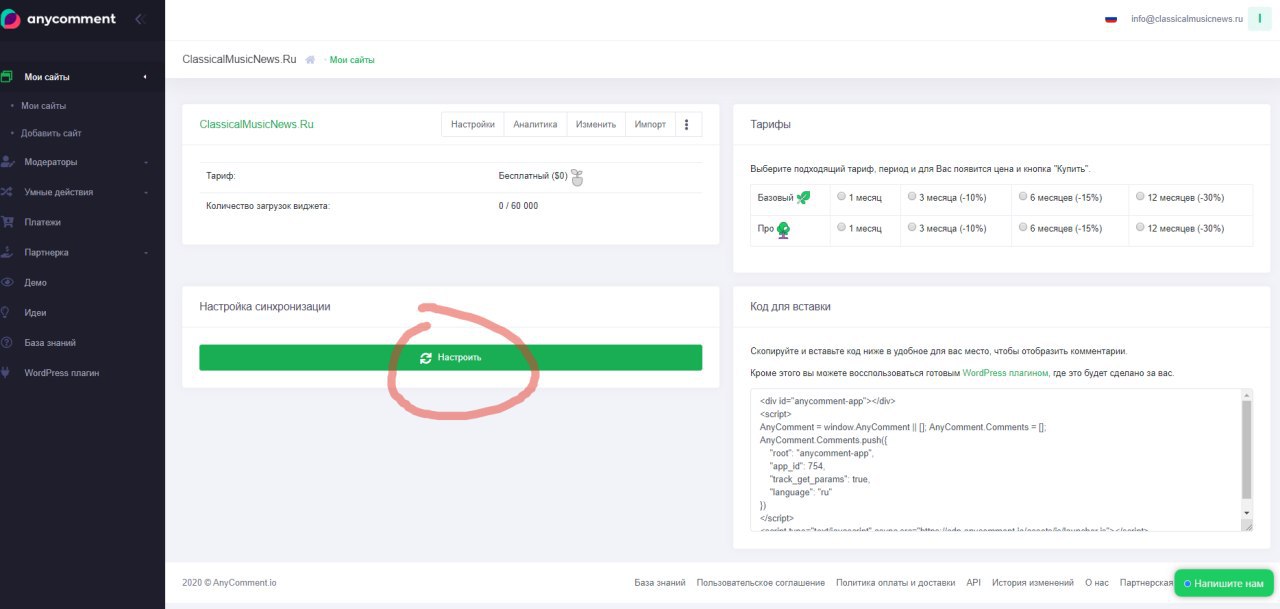Click the Russian flag language icon

(1111, 19)
